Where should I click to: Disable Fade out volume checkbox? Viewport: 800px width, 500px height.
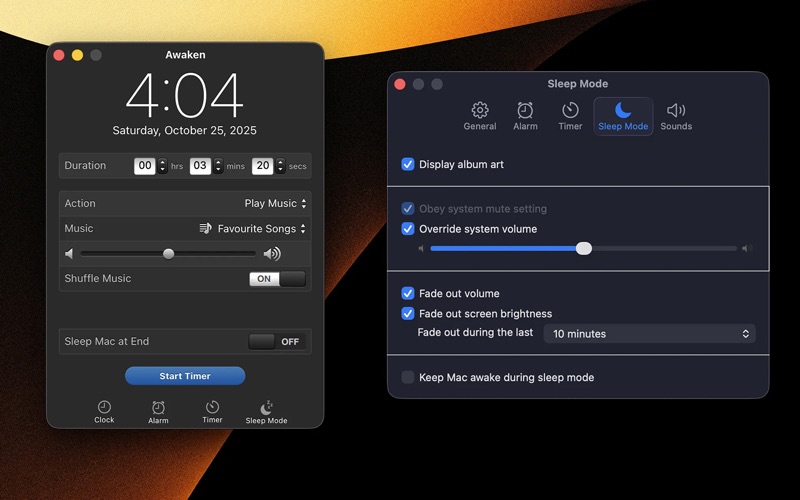click(x=408, y=293)
